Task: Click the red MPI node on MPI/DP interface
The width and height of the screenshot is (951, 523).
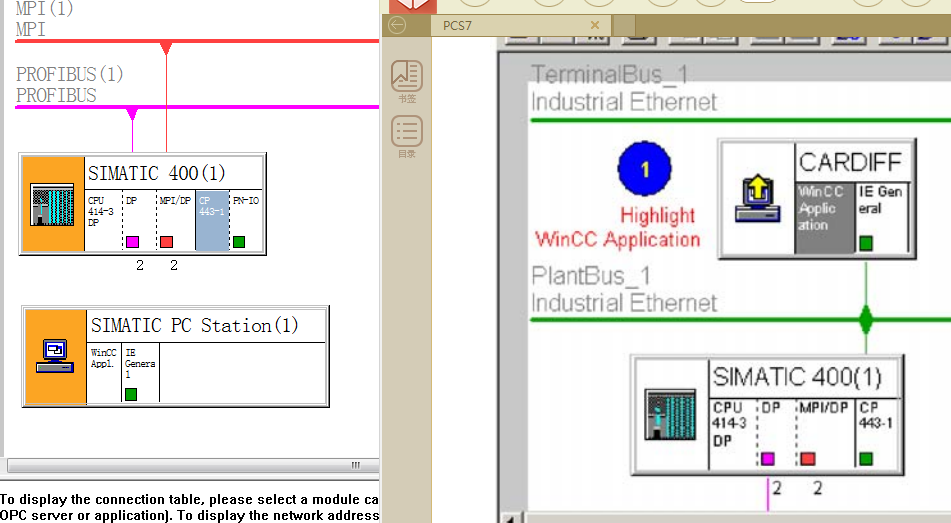Action: click(x=167, y=242)
